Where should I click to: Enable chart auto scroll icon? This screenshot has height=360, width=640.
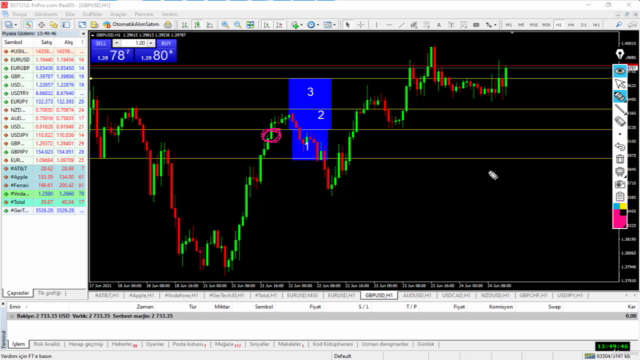pos(267,25)
